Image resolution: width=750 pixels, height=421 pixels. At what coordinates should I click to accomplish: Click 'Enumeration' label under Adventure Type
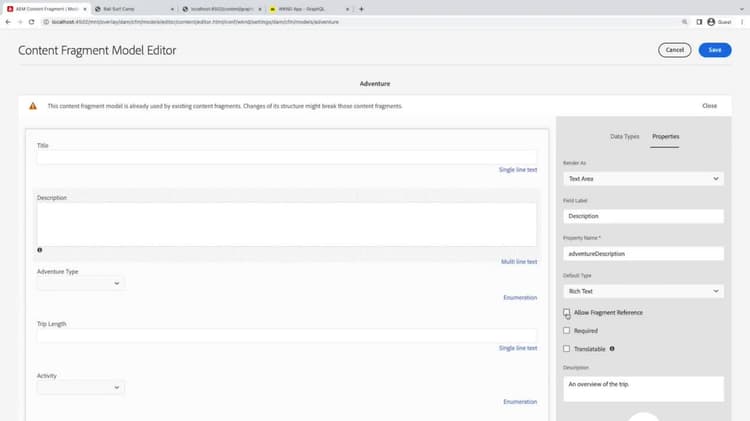520,298
